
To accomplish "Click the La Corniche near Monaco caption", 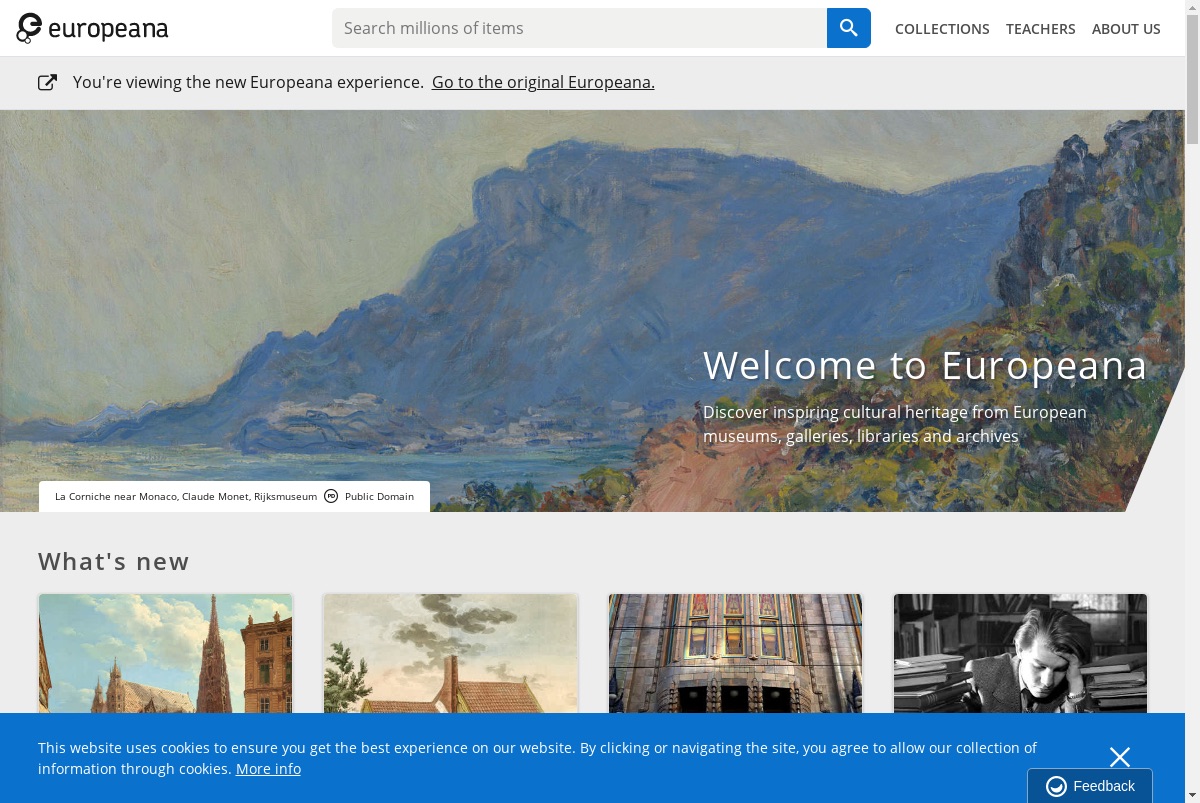I will (186, 496).
